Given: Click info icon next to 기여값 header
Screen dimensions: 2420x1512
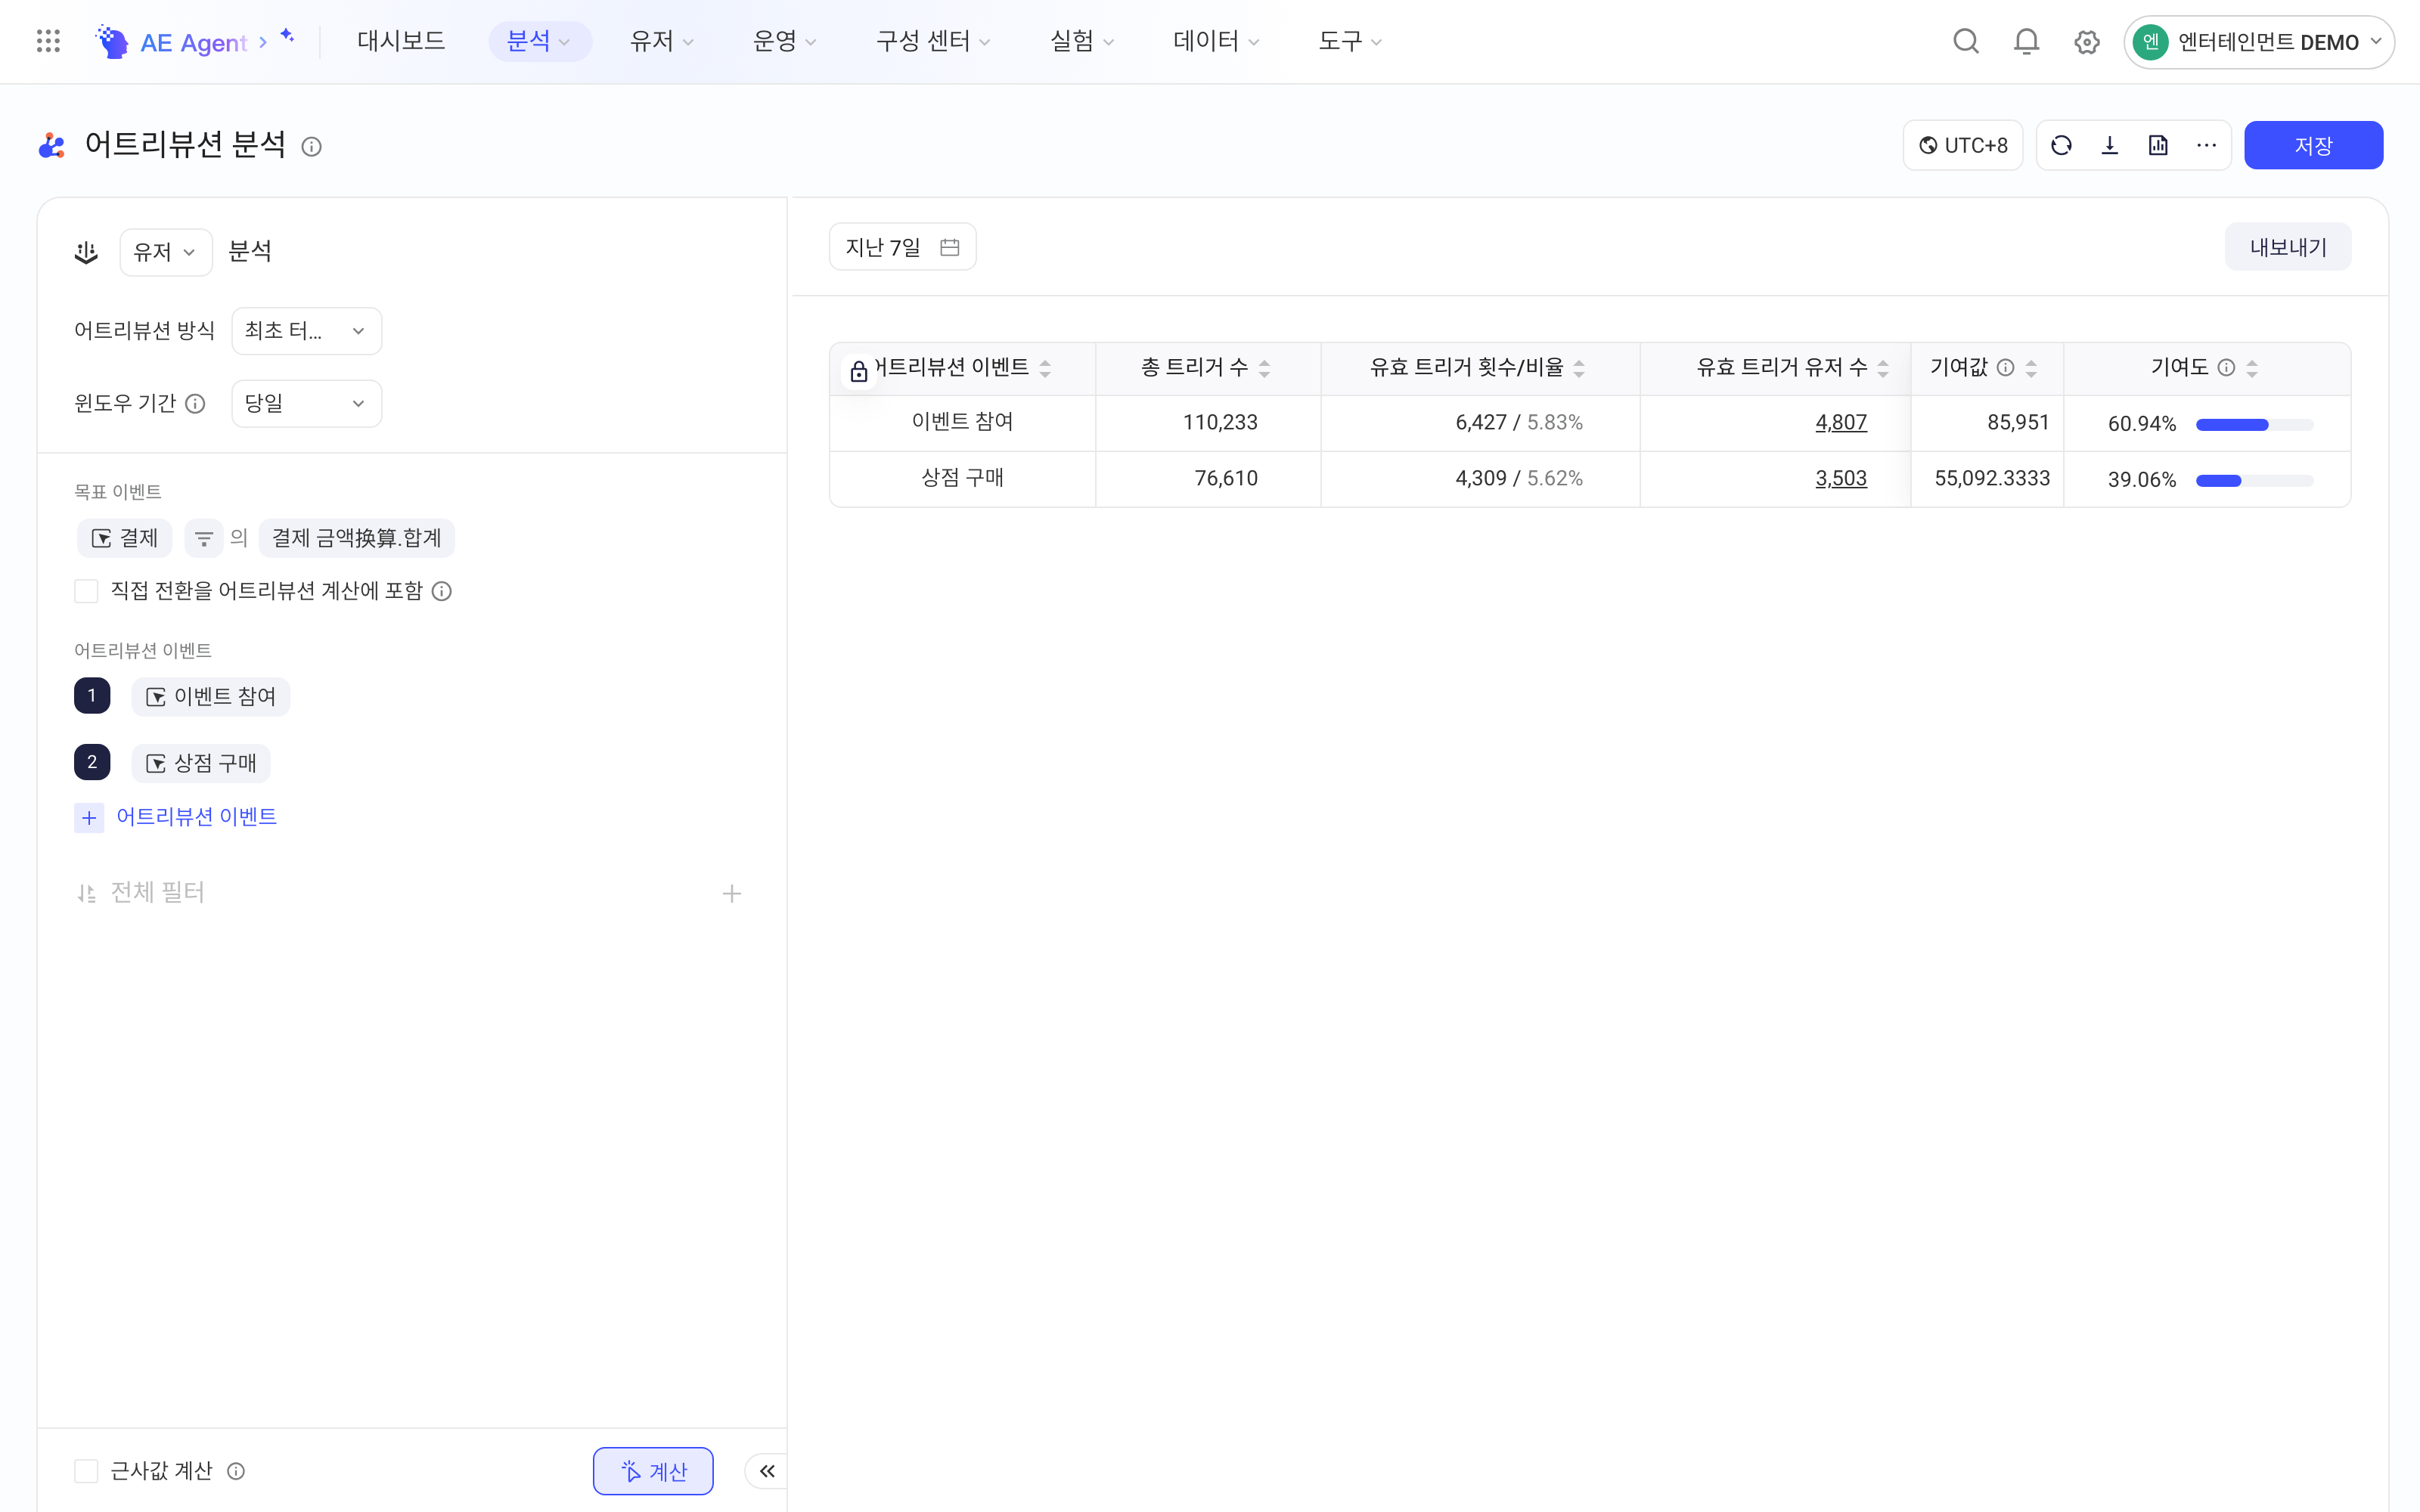Looking at the screenshot, I should pos(2006,368).
